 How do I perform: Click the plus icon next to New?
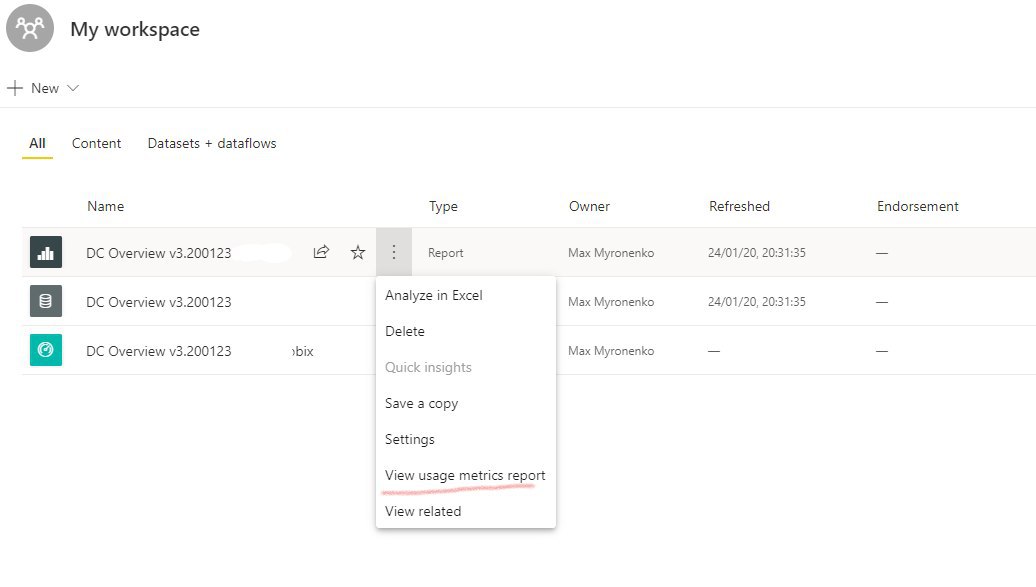tap(15, 88)
